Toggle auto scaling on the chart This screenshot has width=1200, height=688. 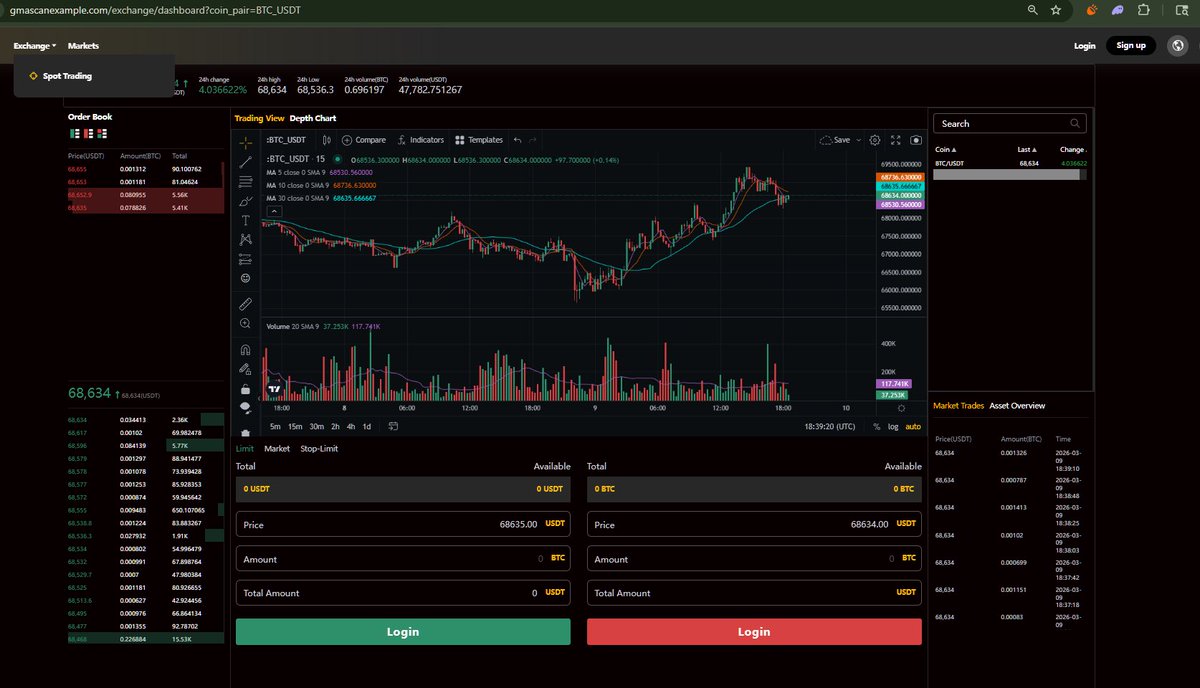point(913,425)
